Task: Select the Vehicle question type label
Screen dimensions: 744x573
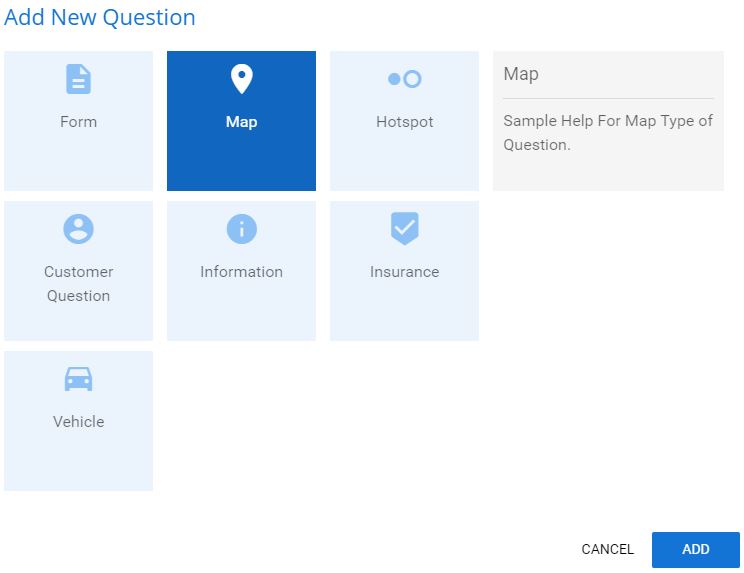Action: [78, 422]
